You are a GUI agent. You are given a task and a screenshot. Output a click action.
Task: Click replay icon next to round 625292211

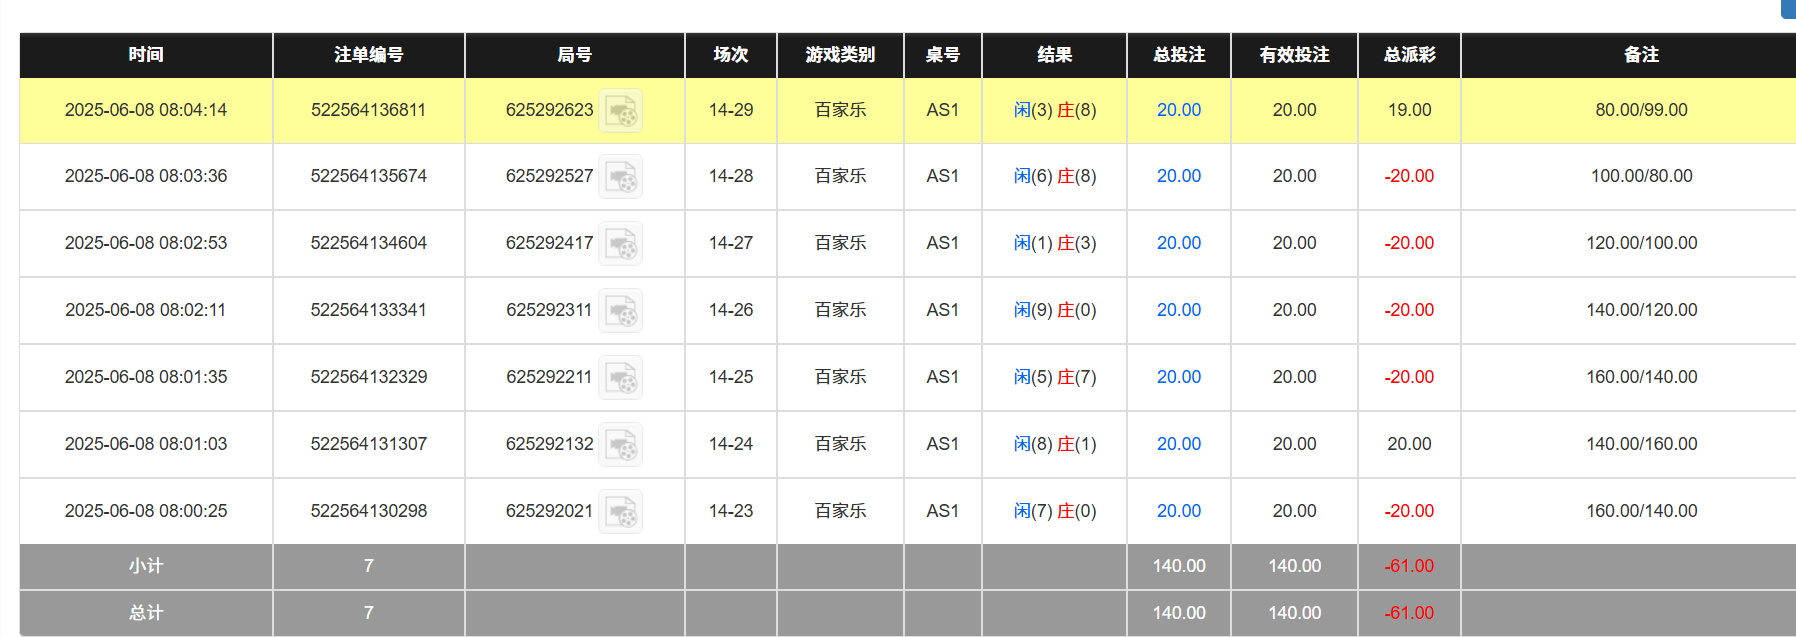tap(621, 378)
